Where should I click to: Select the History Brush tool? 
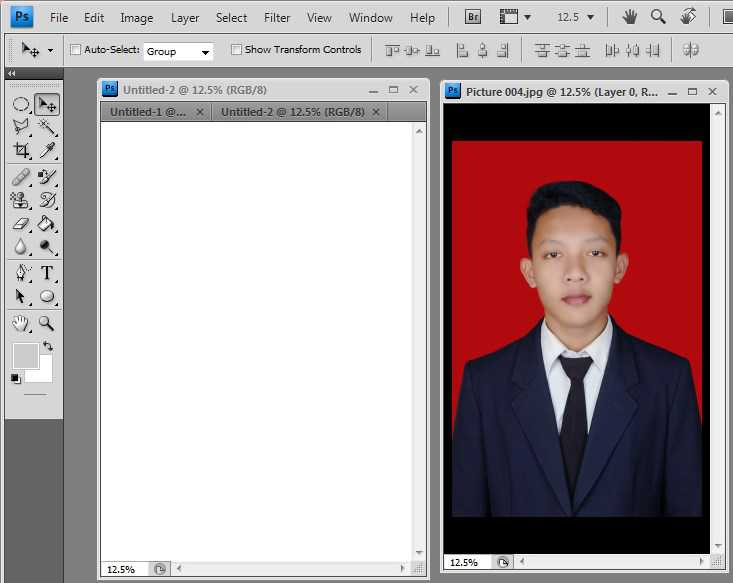coord(47,200)
